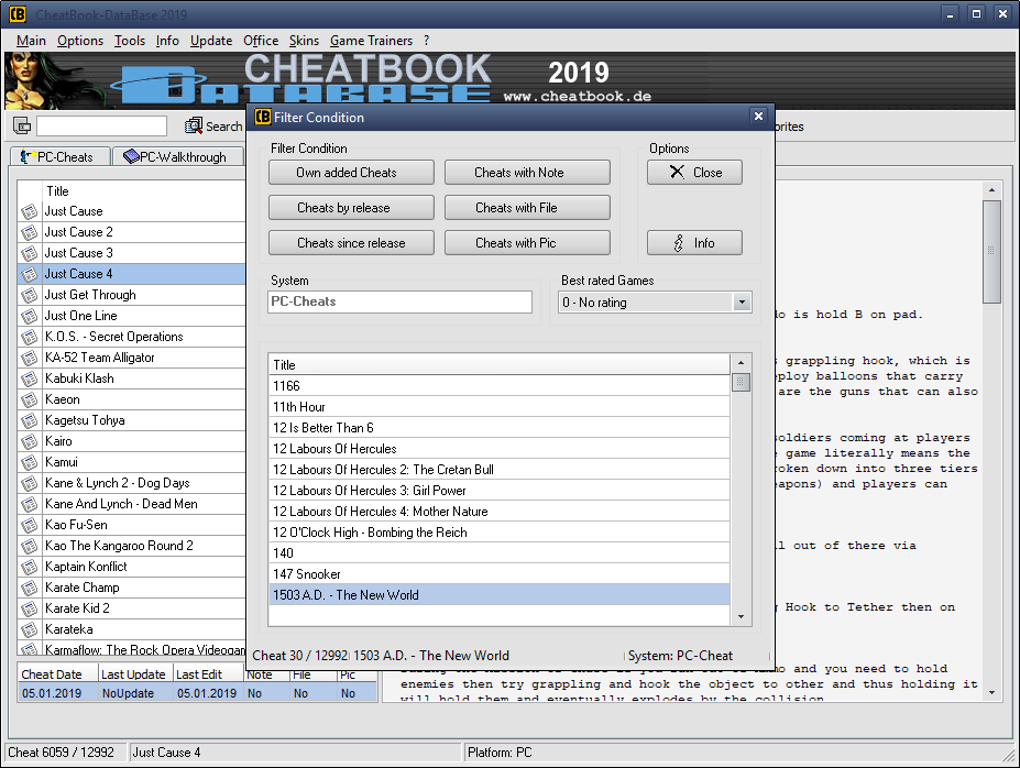This screenshot has width=1020, height=768.
Task: Click the Close button in Options
Action: pos(694,172)
